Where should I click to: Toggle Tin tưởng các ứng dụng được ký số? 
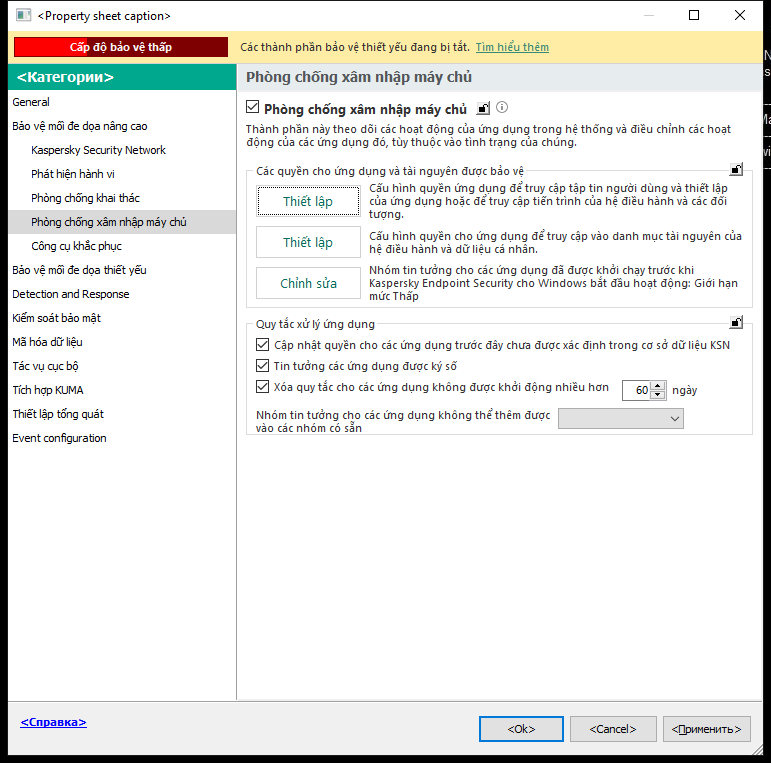click(x=263, y=366)
